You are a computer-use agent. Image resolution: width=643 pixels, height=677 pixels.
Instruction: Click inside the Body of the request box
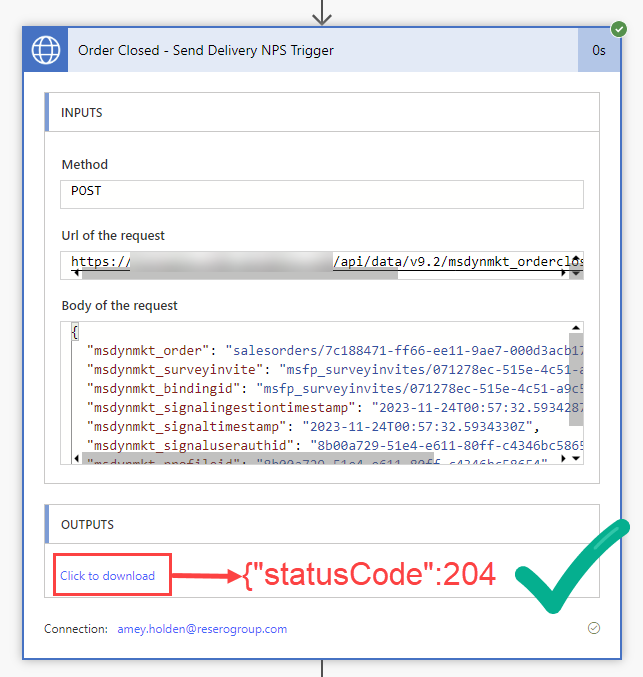pos(322,393)
